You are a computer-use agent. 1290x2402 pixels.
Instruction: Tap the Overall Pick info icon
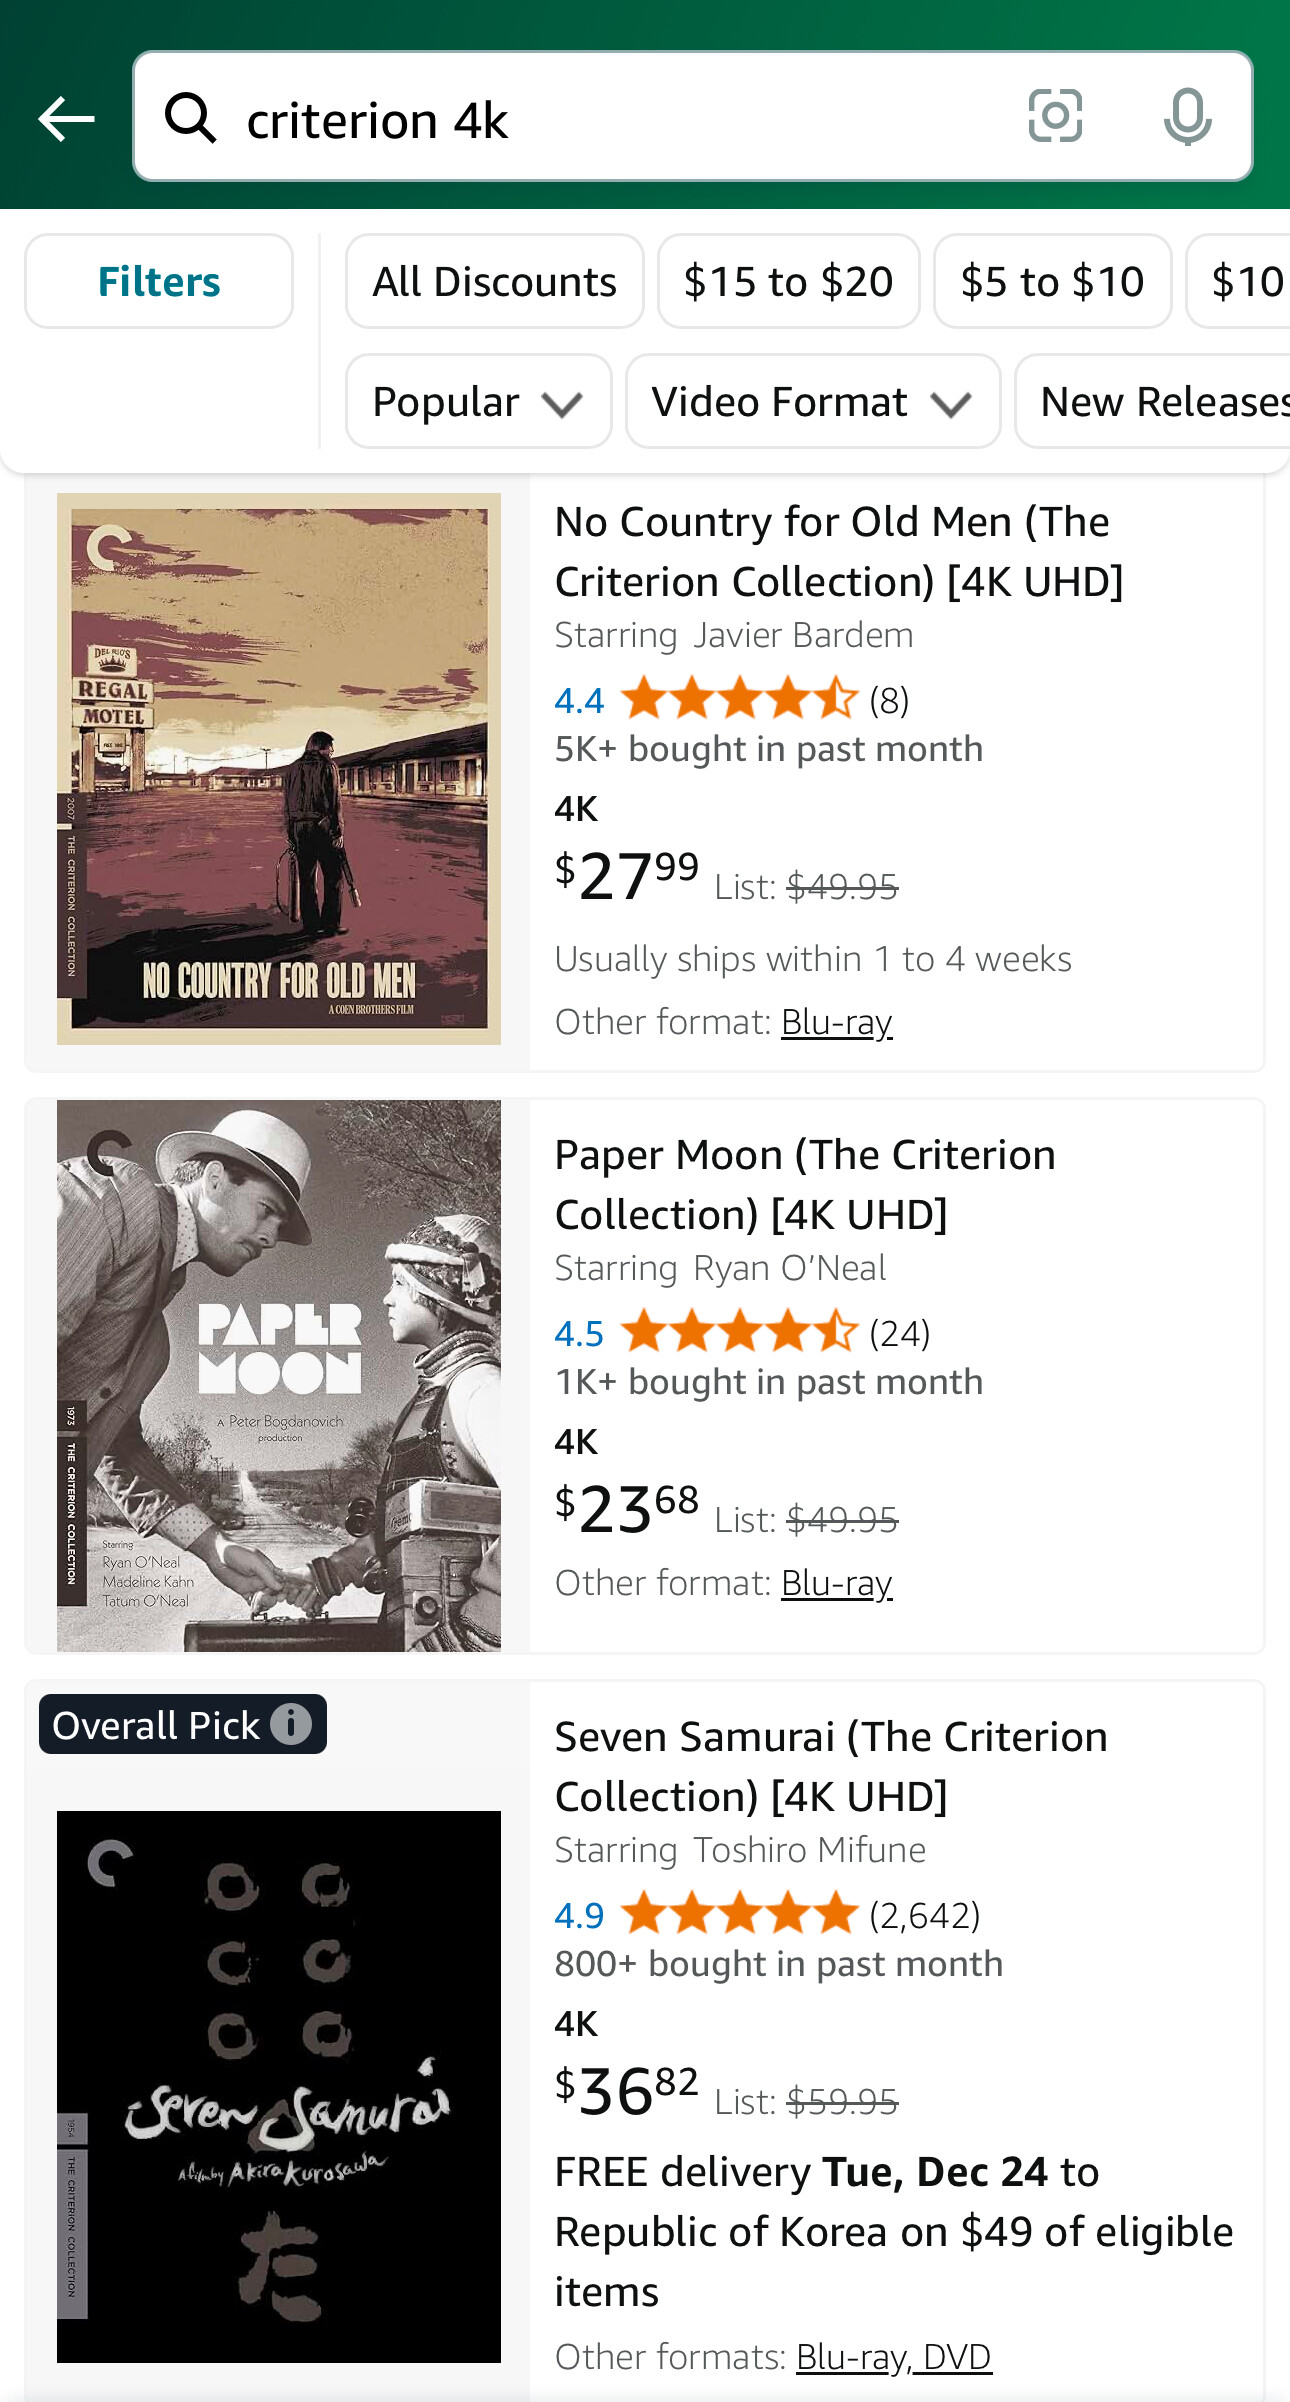(x=291, y=1724)
